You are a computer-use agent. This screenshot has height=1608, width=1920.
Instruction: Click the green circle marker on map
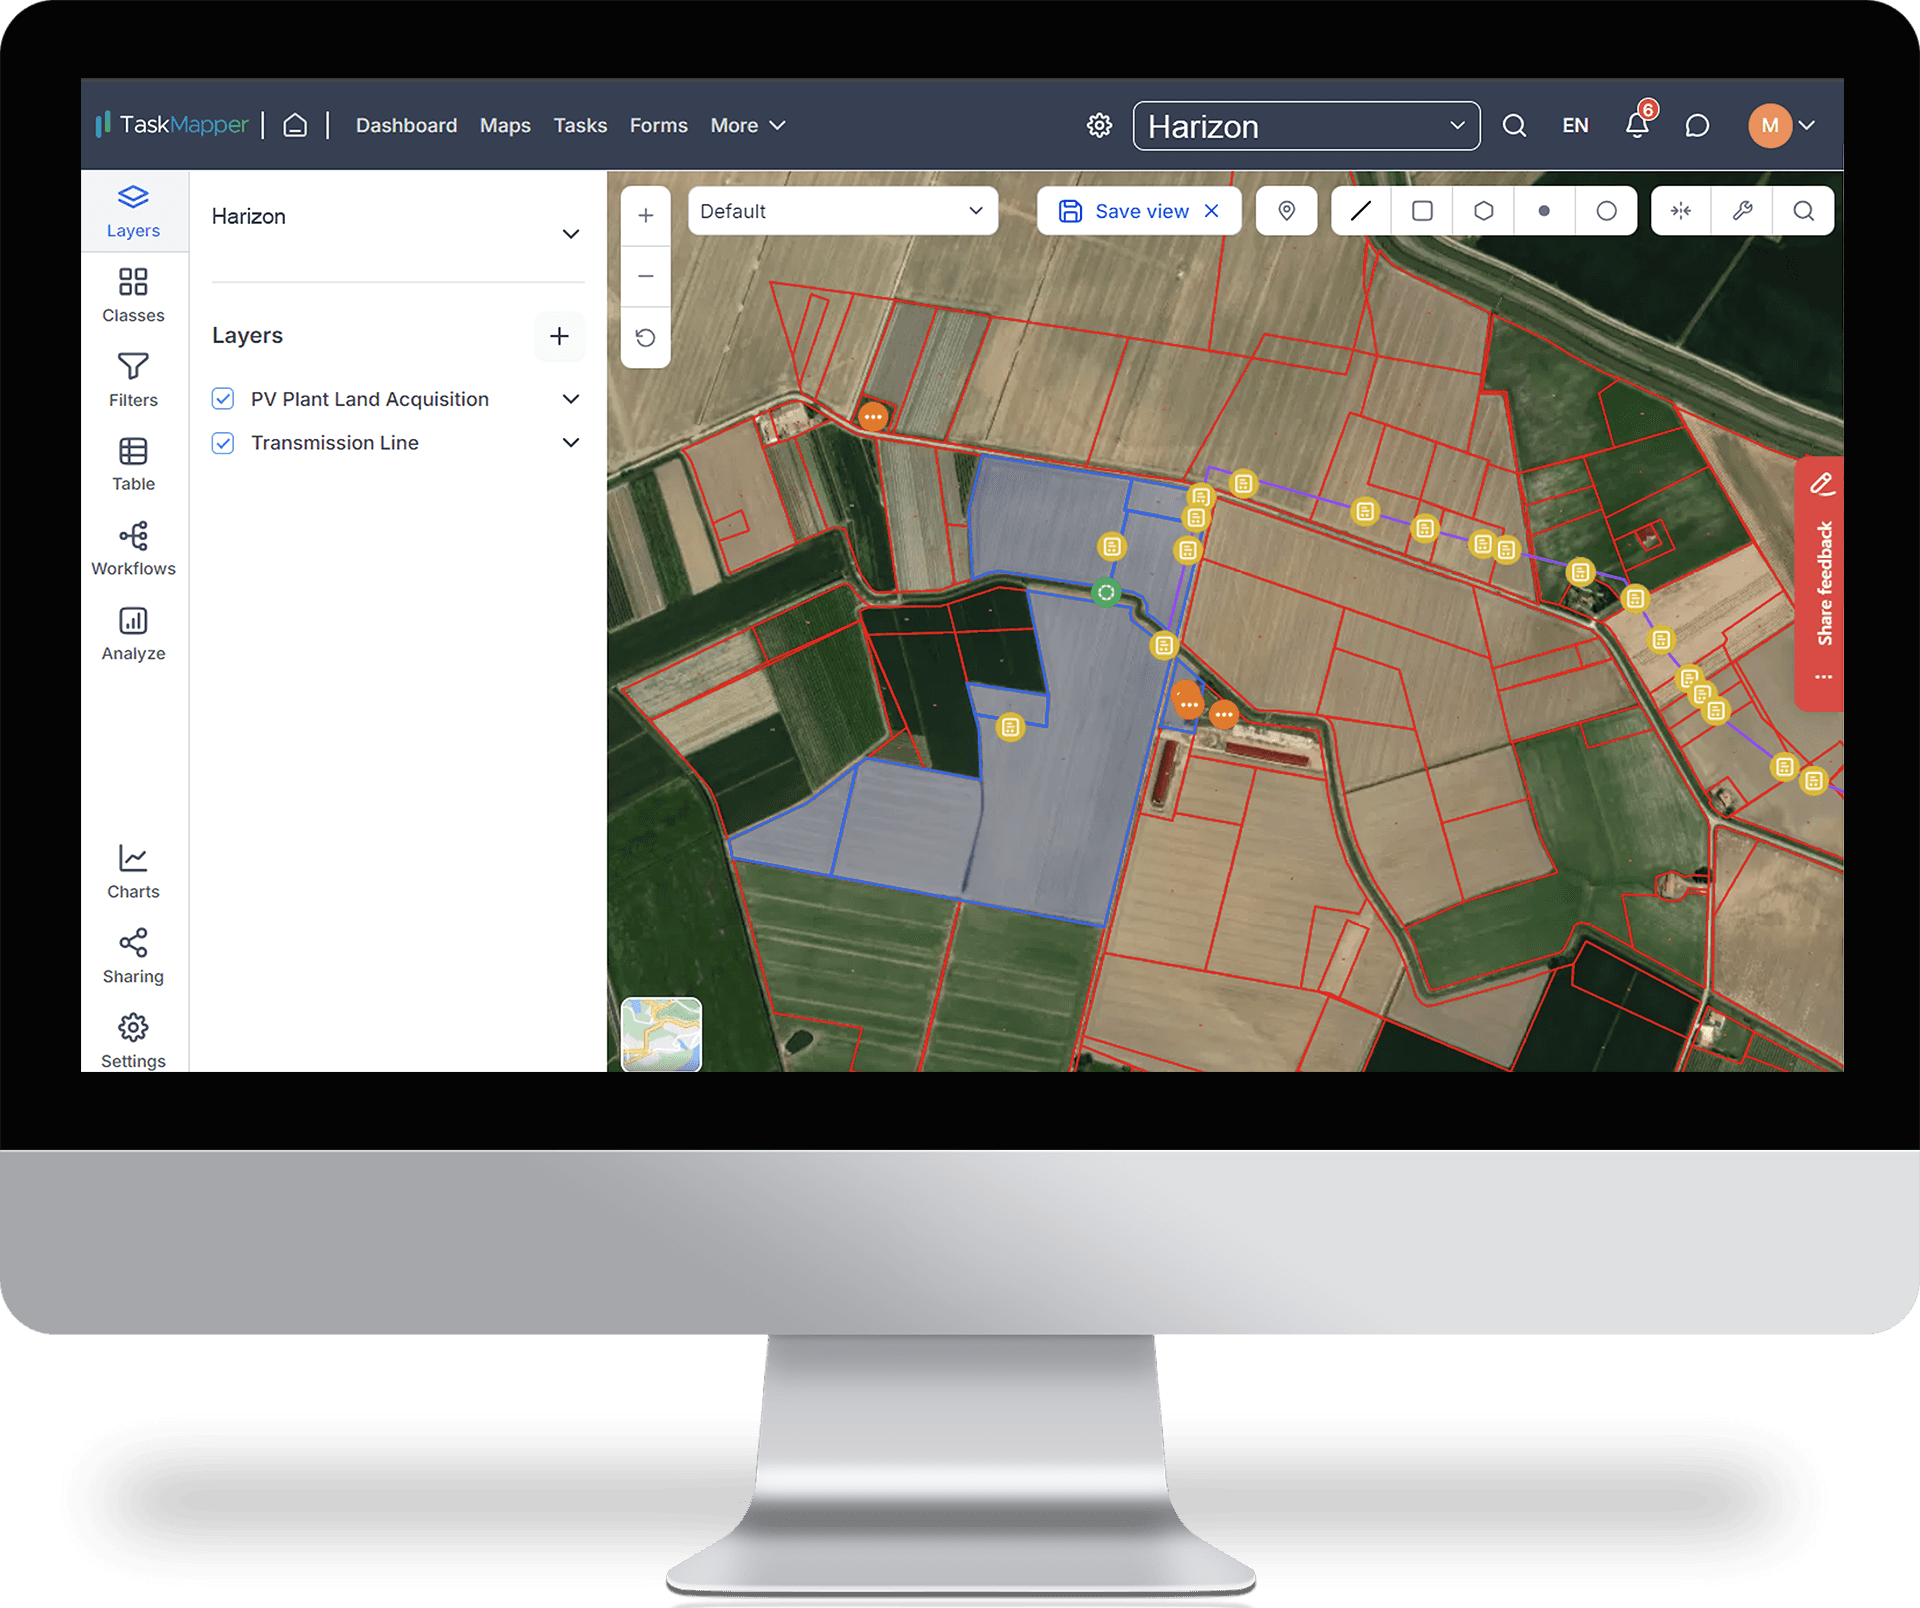click(1106, 593)
